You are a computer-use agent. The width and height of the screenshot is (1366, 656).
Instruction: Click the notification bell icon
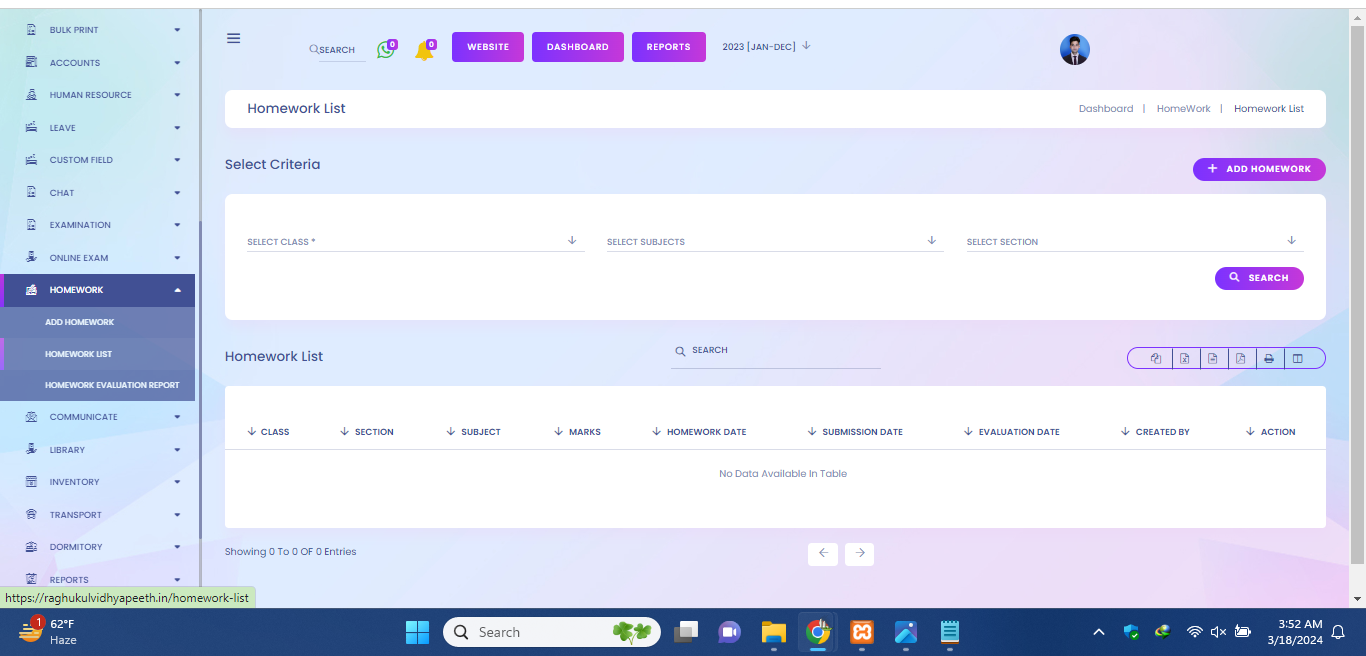(x=424, y=50)
